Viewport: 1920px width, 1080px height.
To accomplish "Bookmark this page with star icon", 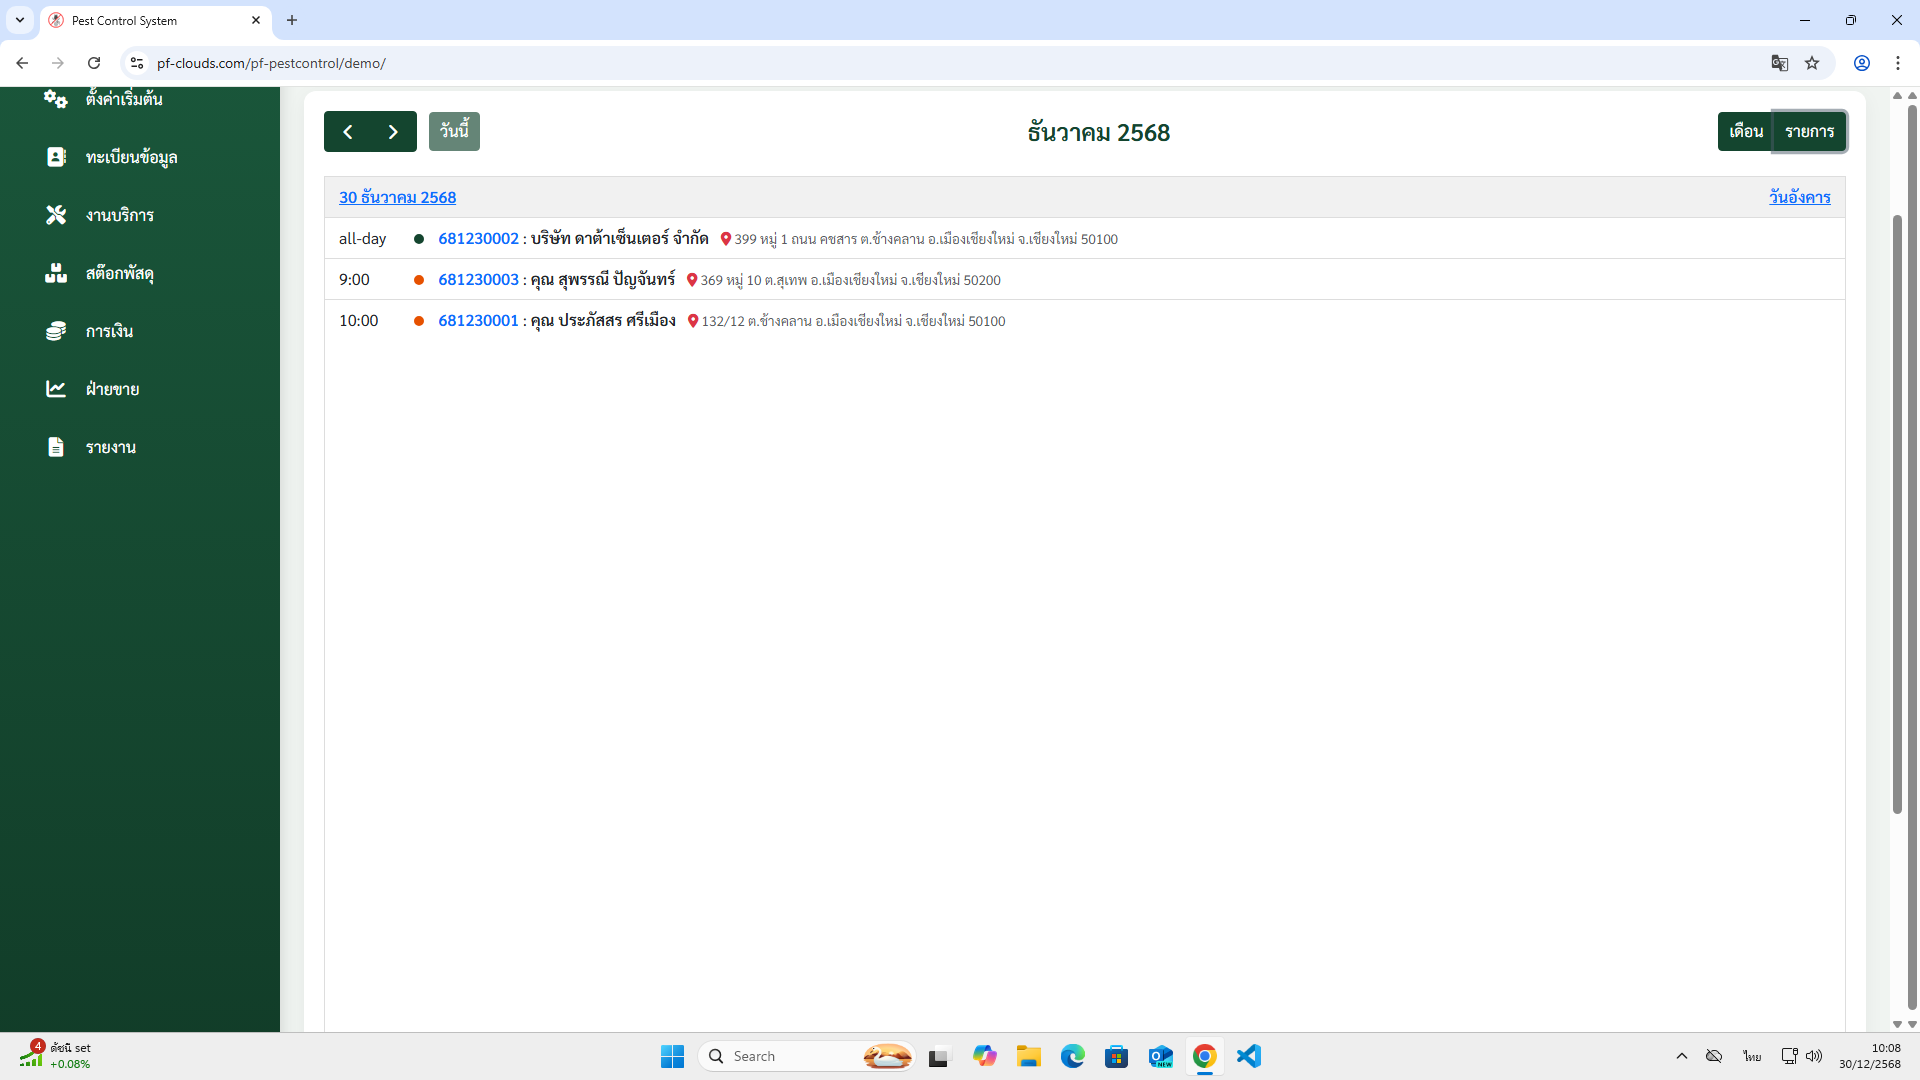I will coord(1812,63).
